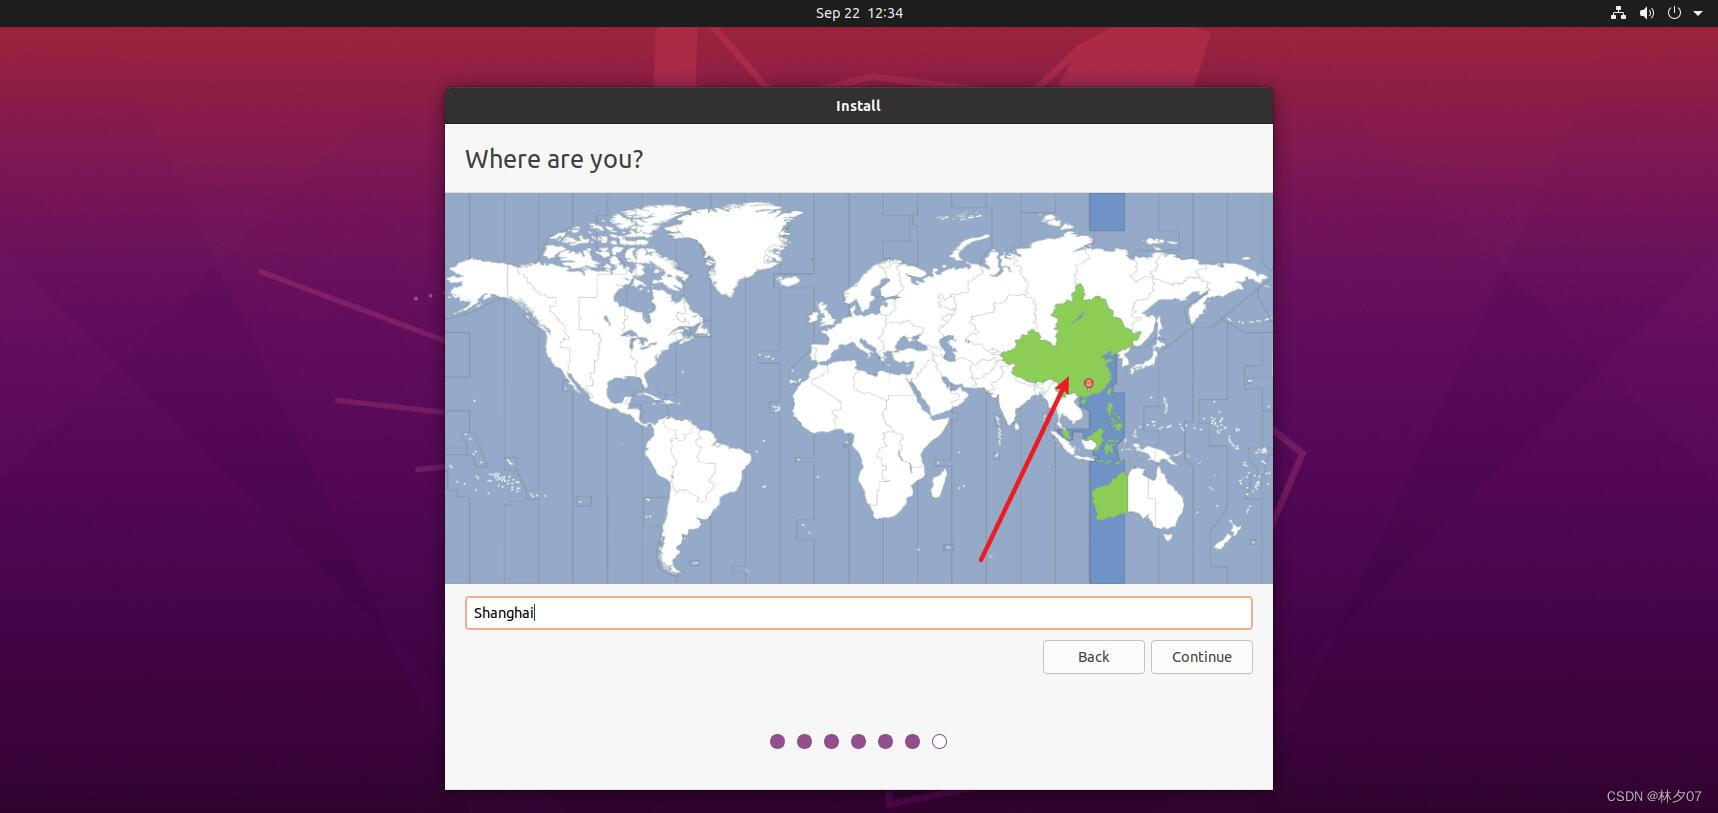1718x813 pixels.
Task: Focus the Shanghai location text field
Action: pyautogui.click(x=858, y=613)
